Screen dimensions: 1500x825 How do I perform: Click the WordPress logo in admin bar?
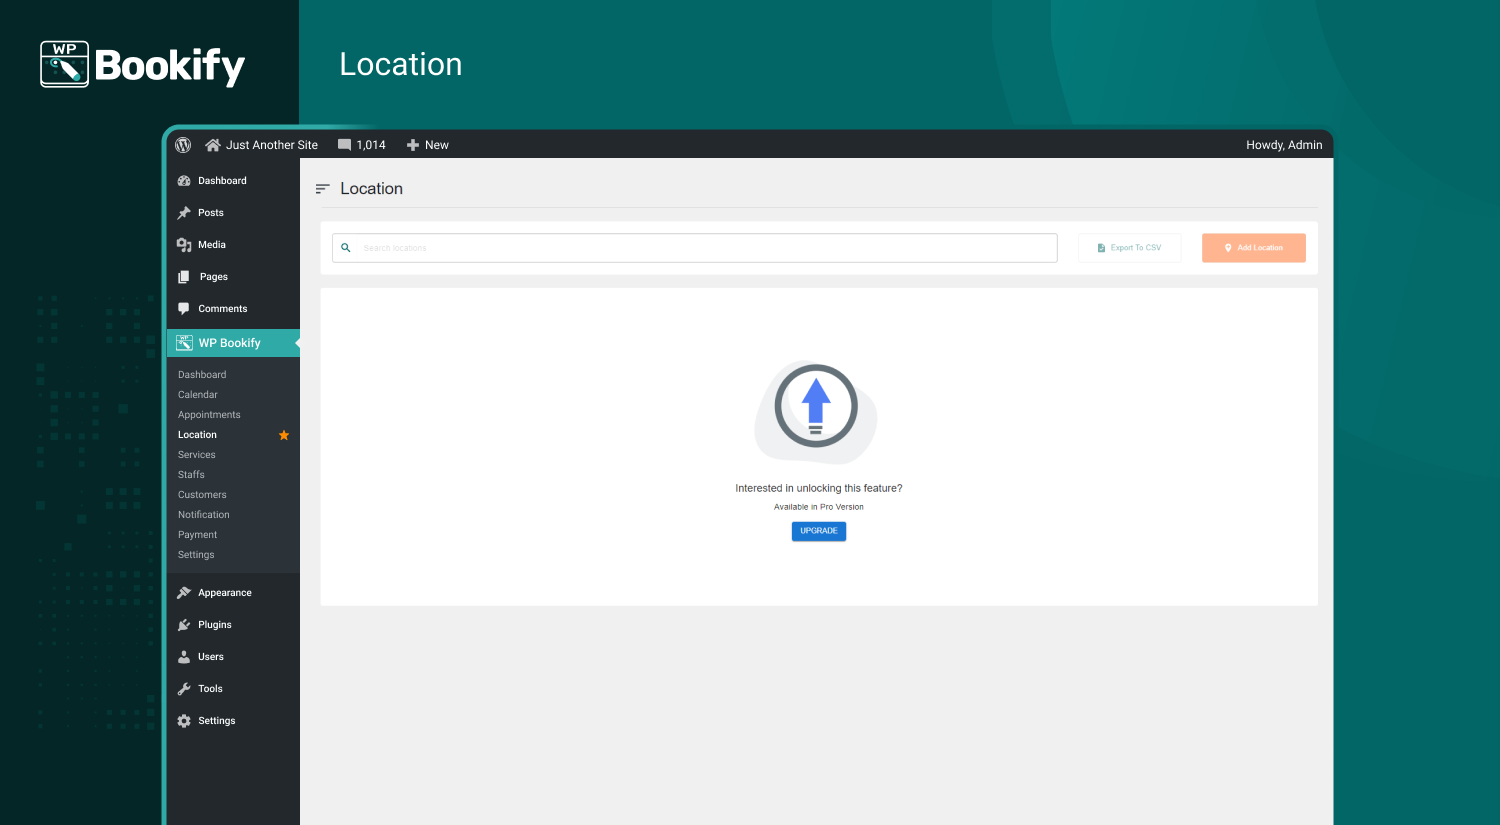pos(183,144)
